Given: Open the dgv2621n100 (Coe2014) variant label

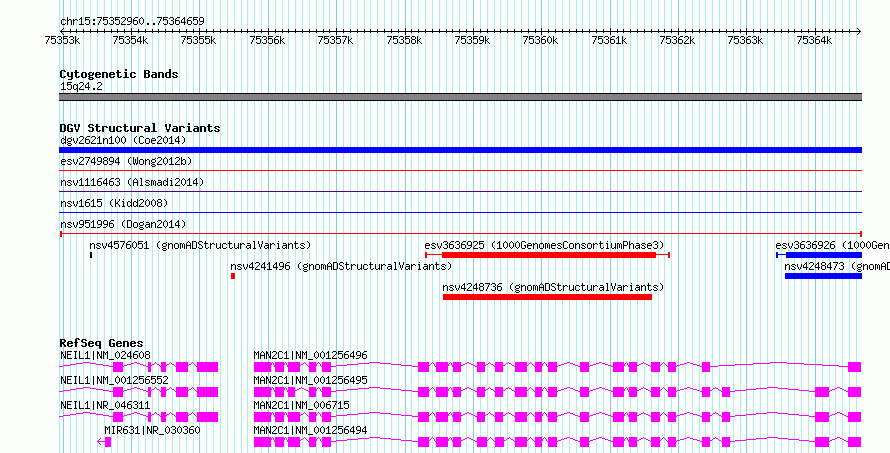Looking at the screenshot, I should tap(123, 140).
